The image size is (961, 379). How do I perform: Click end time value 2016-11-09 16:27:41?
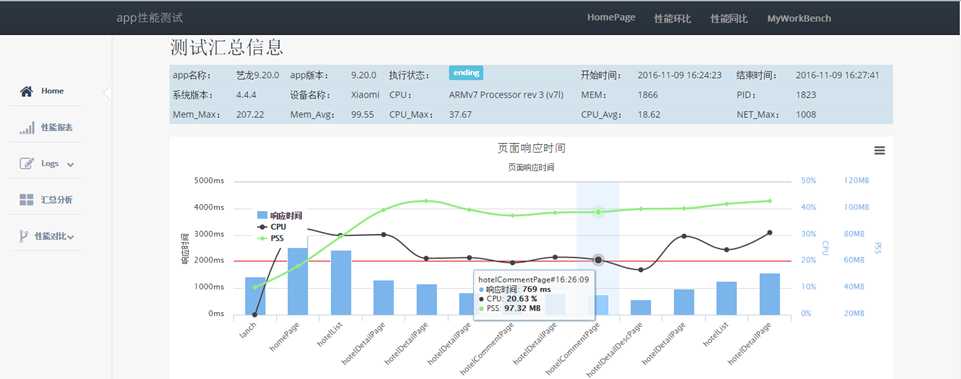[x=837, y=75]
